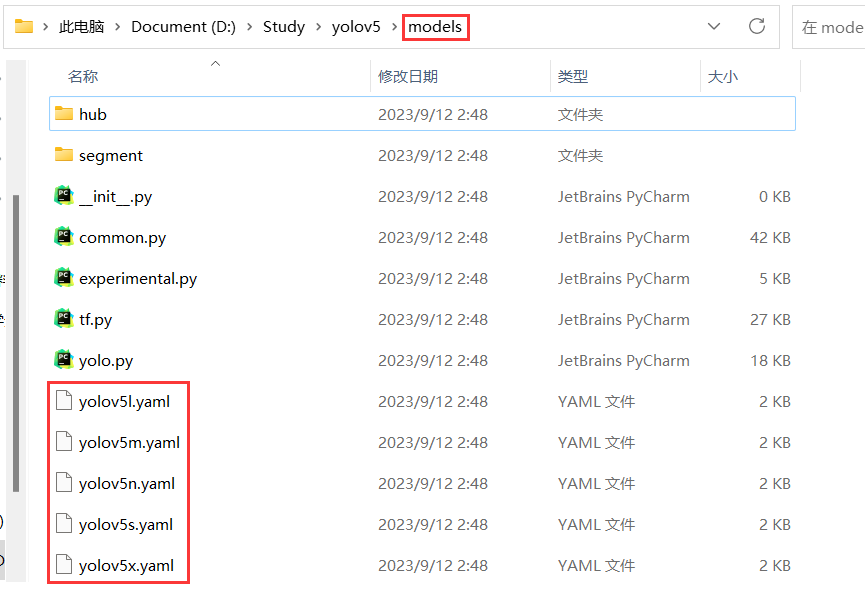Click the file icon of yolov5m.yaml
The height and width of the screenshot is (591, 865).
[64, 441]
